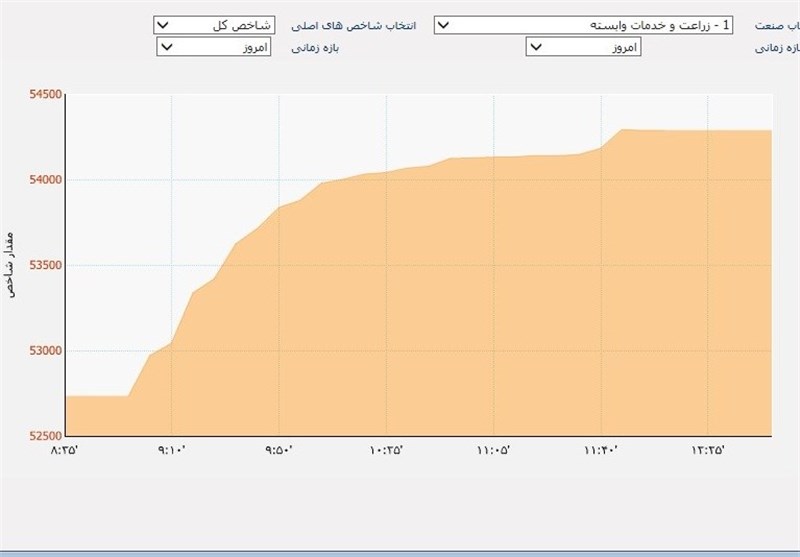
Task: Select the 54500 value on the Y-axis
Action: pos(43,95)
